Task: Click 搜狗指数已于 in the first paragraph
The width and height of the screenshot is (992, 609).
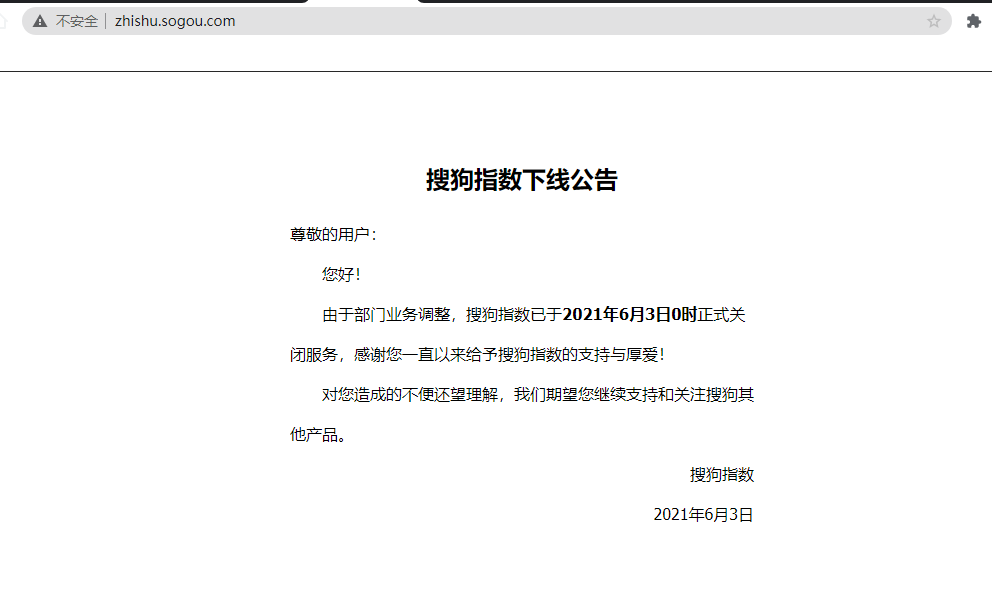Action: (x=514, y=315)
